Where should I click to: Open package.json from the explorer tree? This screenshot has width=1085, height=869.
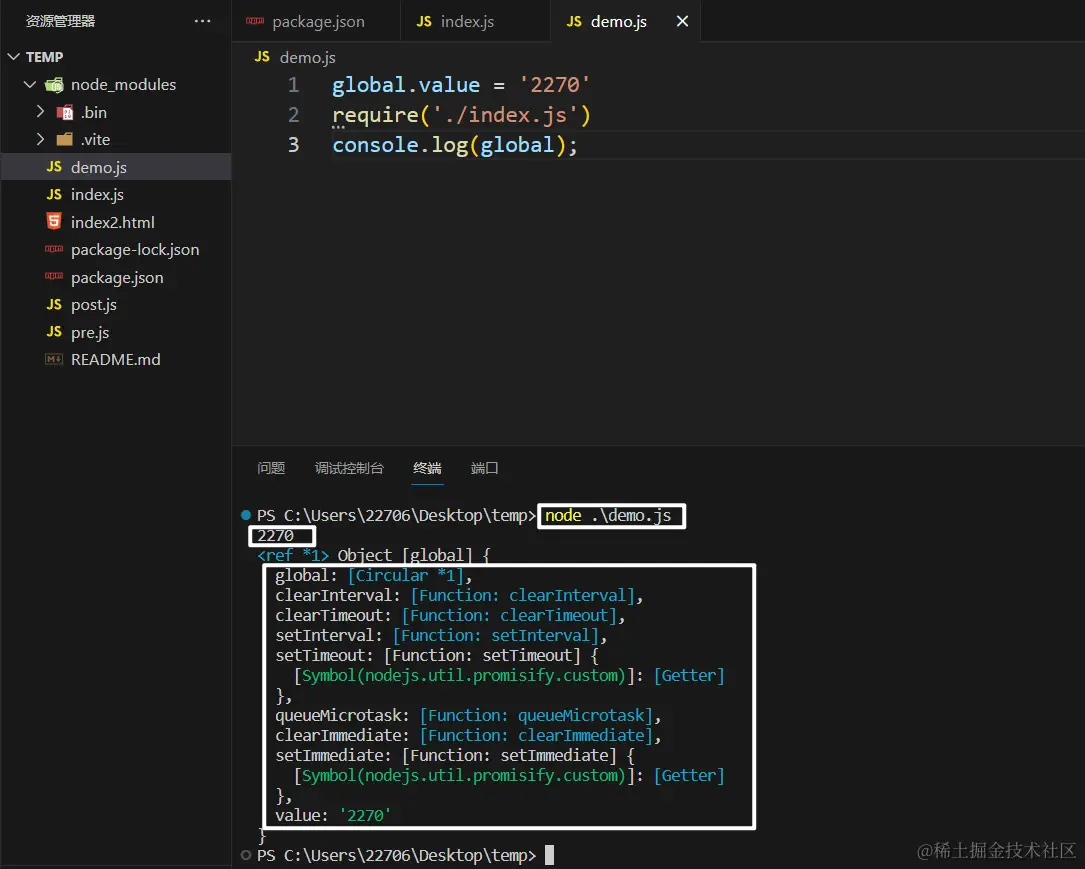116,277
